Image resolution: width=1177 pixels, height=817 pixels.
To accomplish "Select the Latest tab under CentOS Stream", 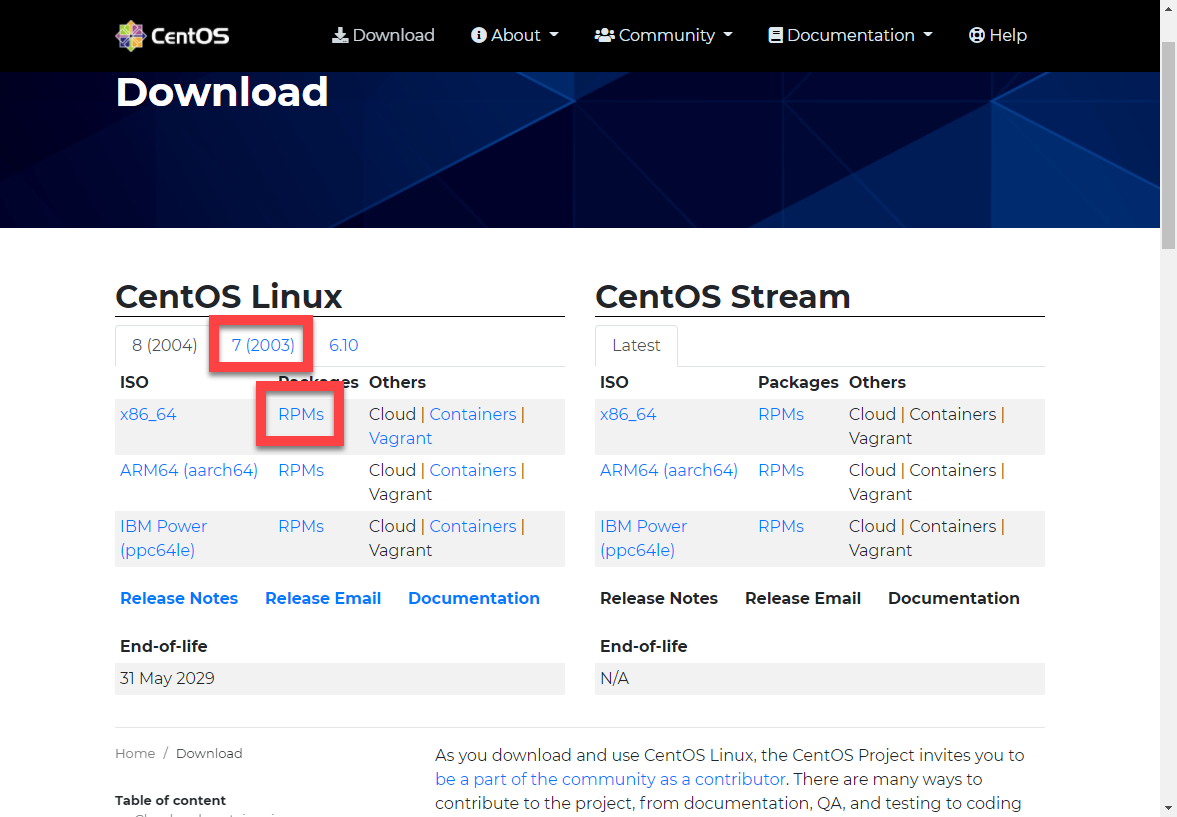I will click(637, 345).
